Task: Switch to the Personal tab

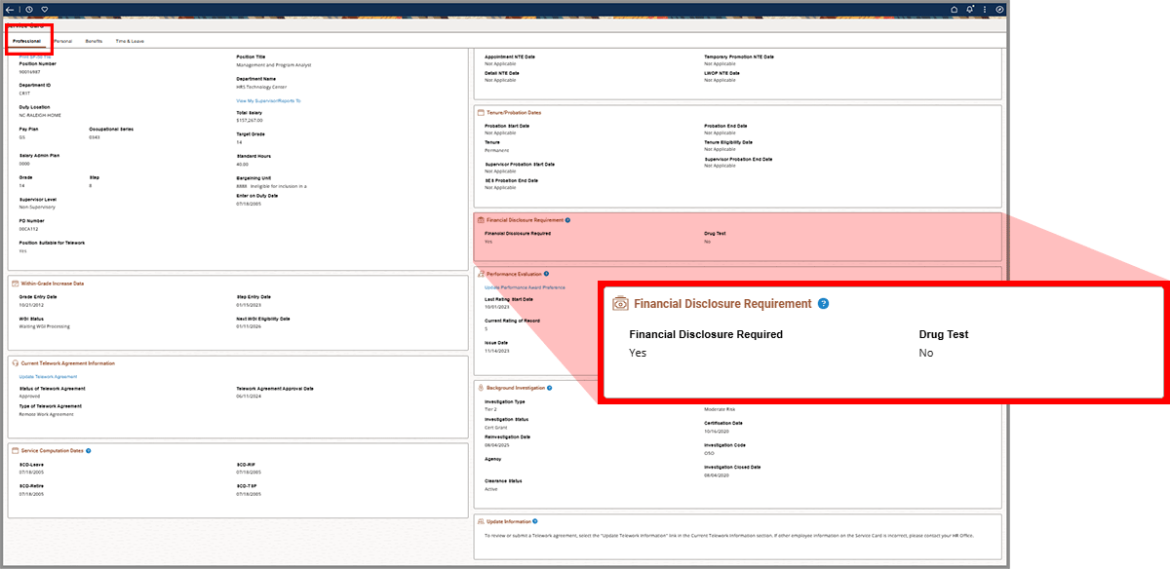Action: click(62, 41)
